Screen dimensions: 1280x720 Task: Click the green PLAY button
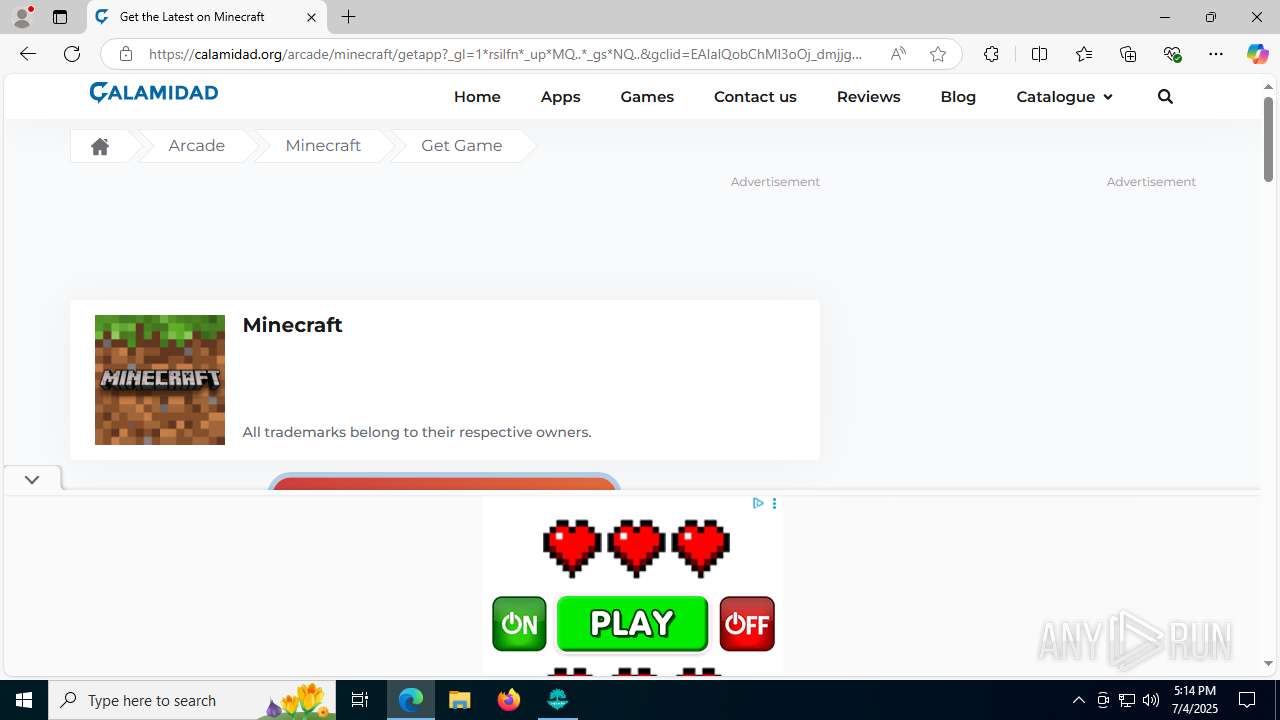click(x=632, y=623)
